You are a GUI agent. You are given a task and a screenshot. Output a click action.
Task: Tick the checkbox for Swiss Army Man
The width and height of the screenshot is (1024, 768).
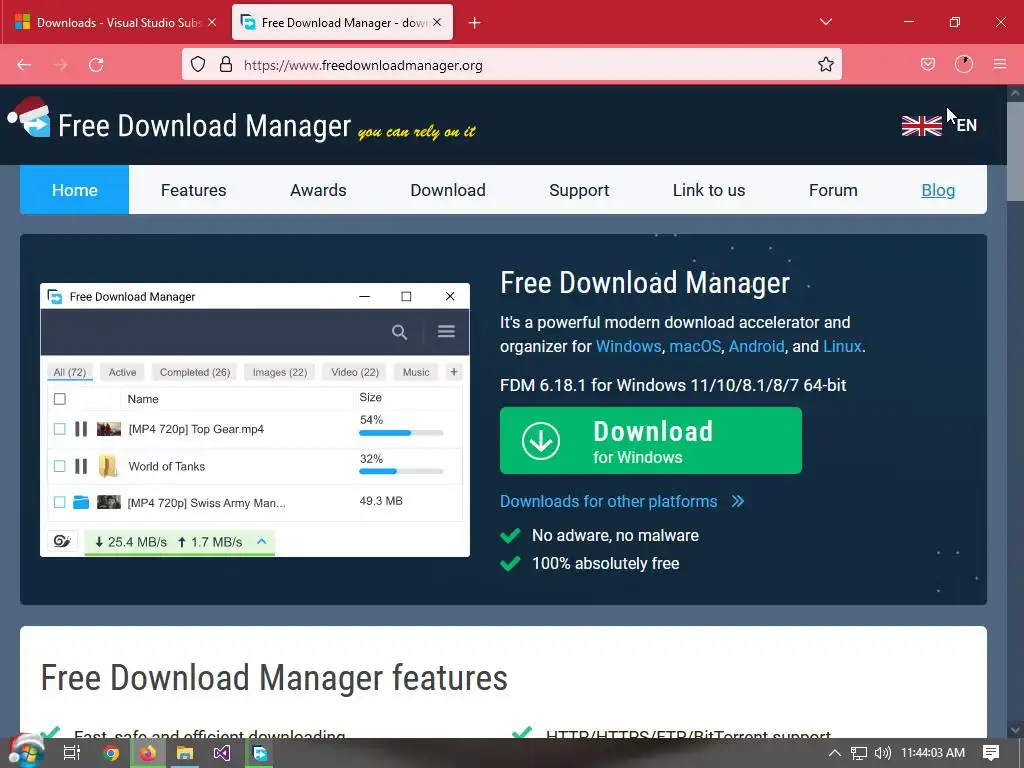pos(59,502)
